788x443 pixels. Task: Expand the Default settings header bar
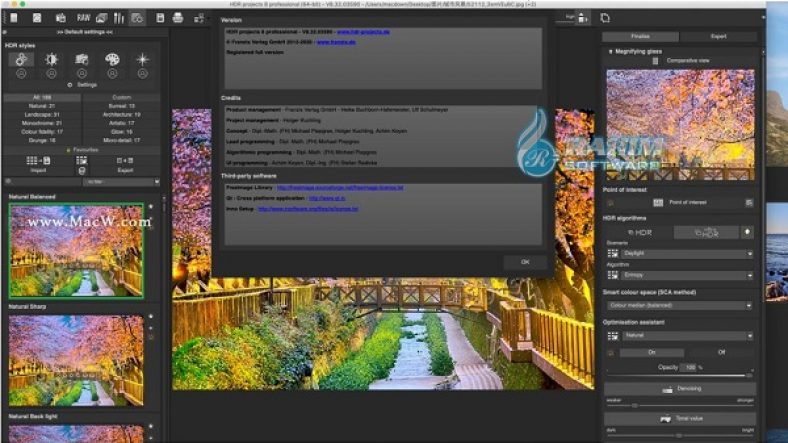click(84, 32)
